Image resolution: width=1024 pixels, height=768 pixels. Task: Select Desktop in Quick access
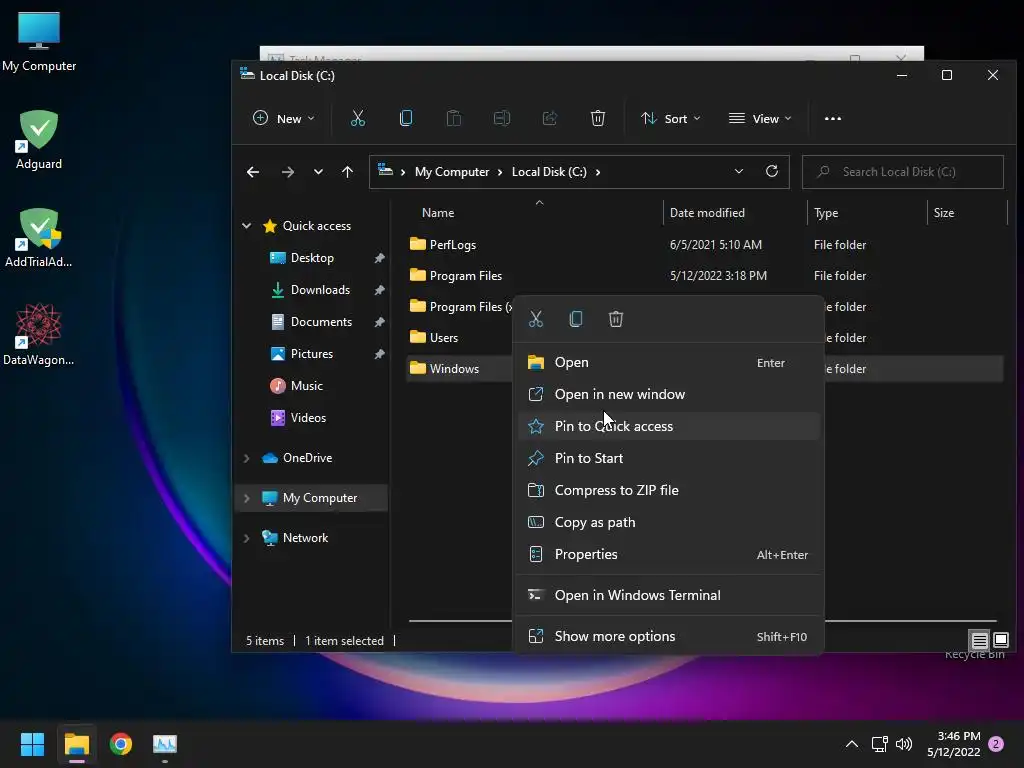[x=312, y=258]
